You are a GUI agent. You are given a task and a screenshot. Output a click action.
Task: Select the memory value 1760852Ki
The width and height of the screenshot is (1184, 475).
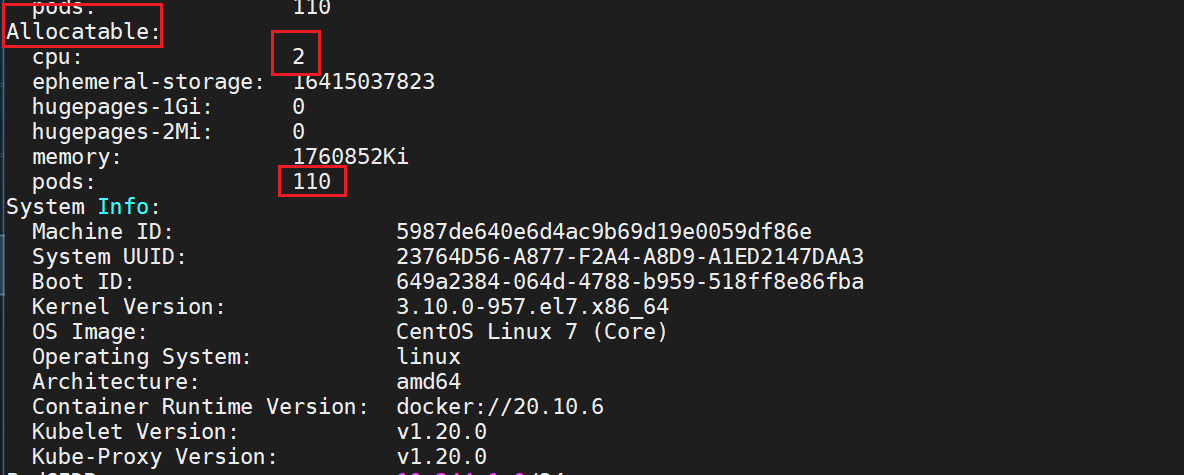pos(350,157)
